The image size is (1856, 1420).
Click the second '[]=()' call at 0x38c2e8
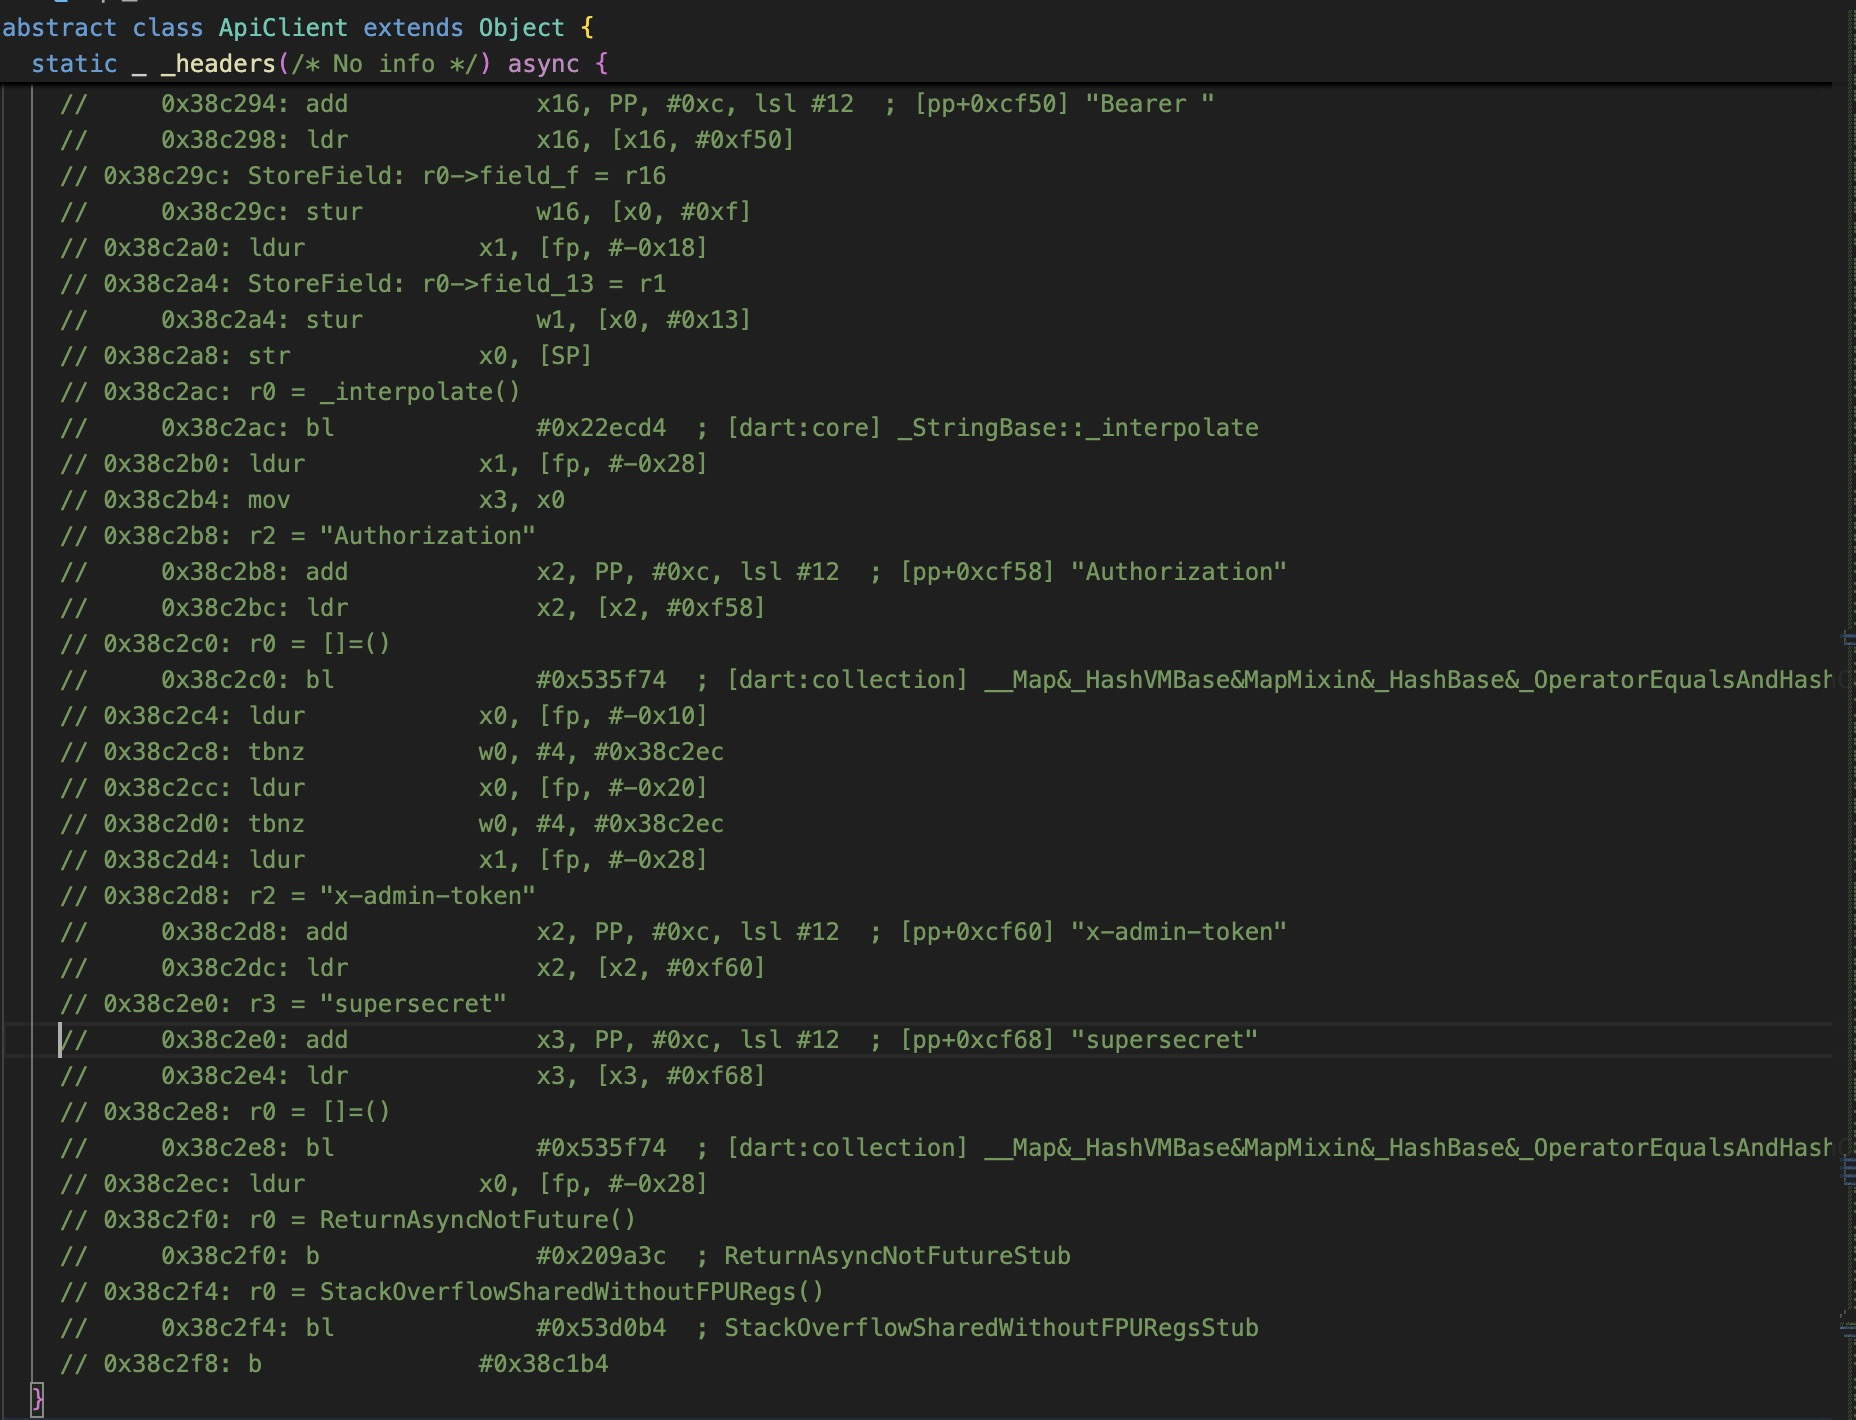(225, 1112)
